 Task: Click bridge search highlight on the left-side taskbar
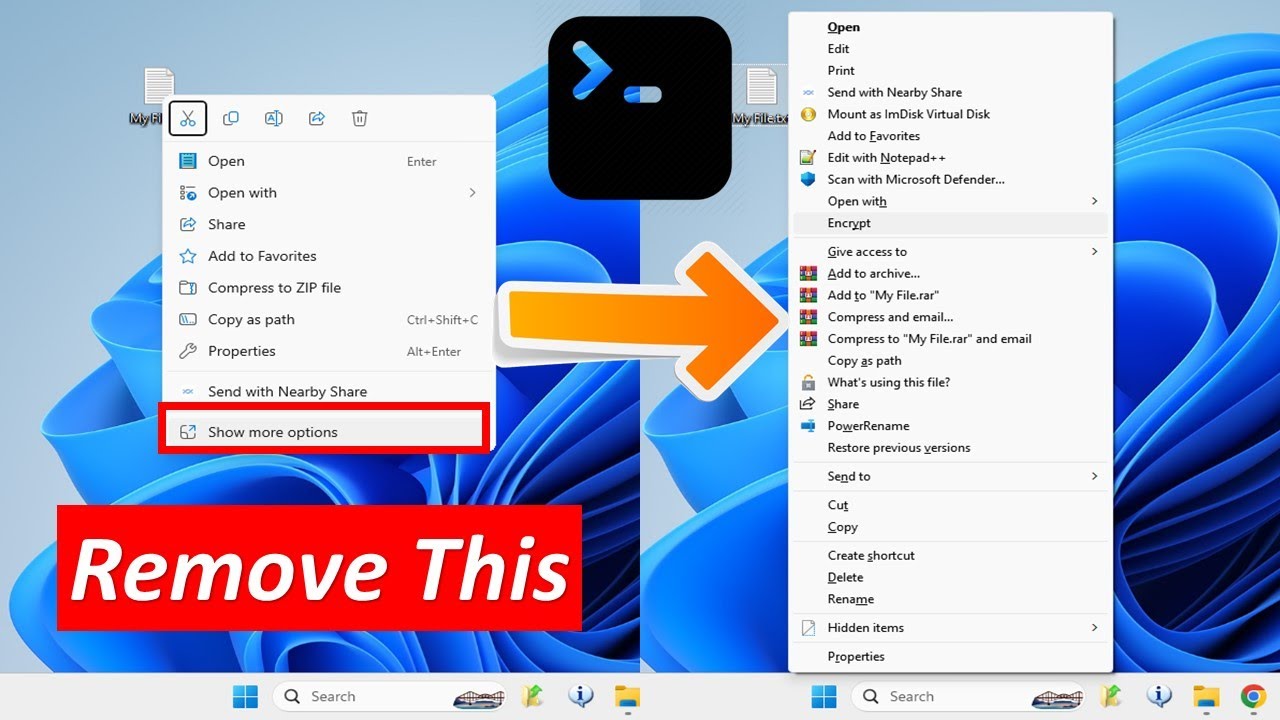click(x=477, y=698)
